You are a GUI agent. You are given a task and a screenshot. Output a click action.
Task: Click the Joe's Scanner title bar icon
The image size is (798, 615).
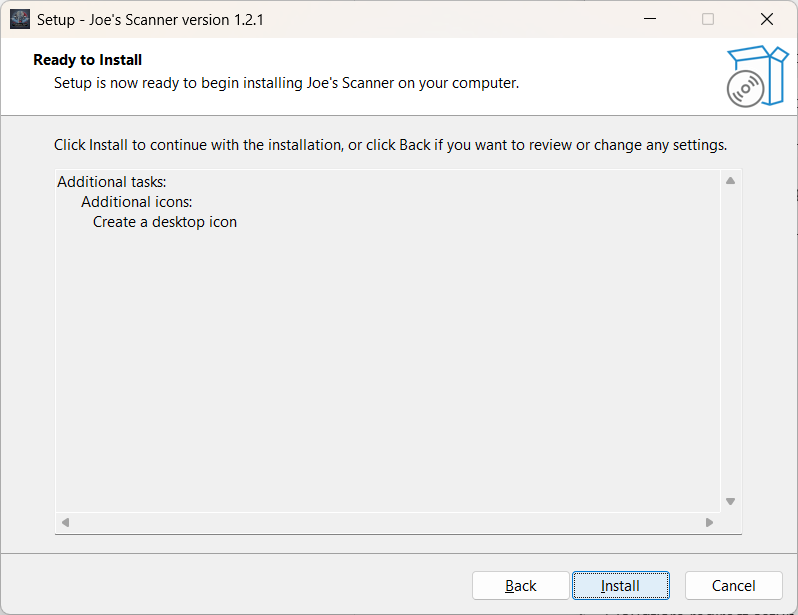pos(20,19)
